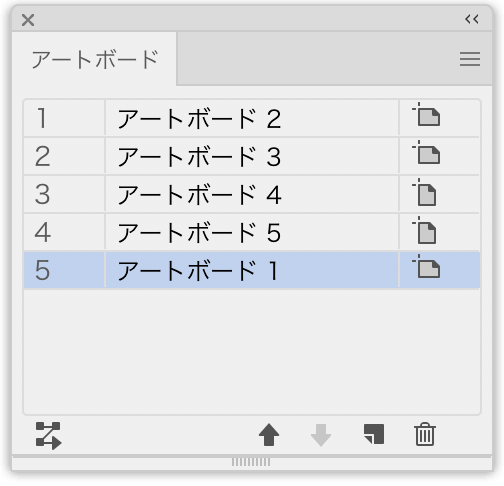The width and height of the screenshot is (504, 486).
Task: Create a new artboard with page icon
Action: click(x=374, y=434)
